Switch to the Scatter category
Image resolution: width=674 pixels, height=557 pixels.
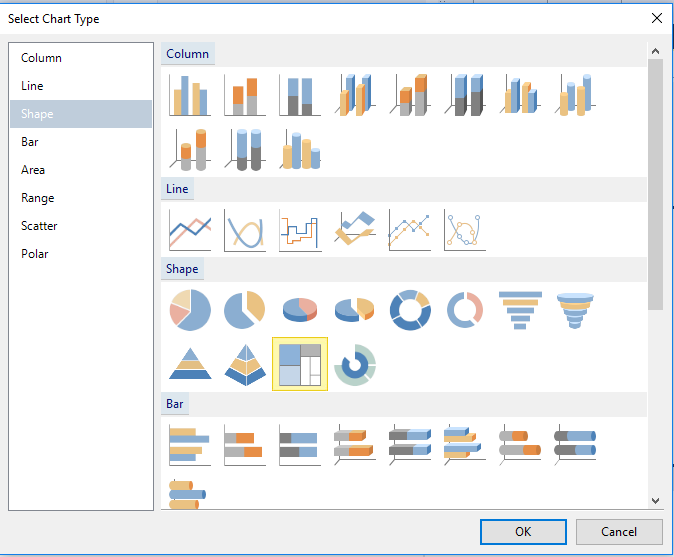coord(39,226)
